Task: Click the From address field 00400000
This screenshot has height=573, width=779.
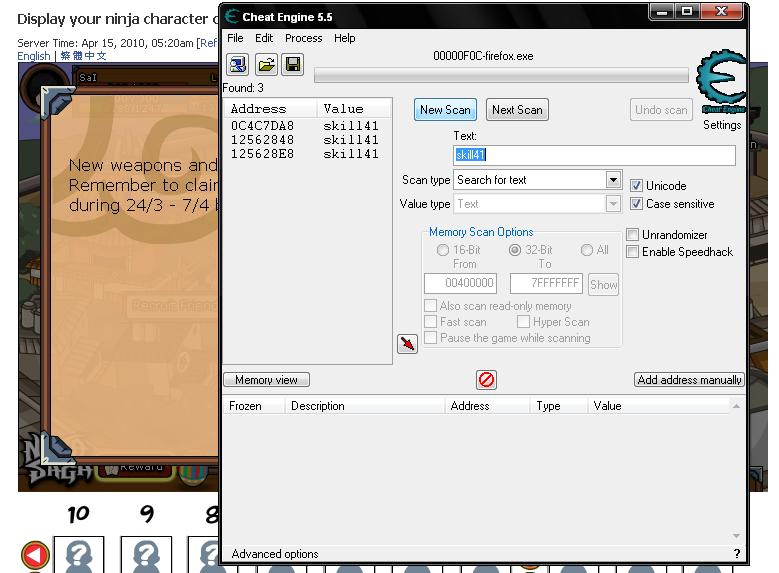Action: click(x=461, y=283)
